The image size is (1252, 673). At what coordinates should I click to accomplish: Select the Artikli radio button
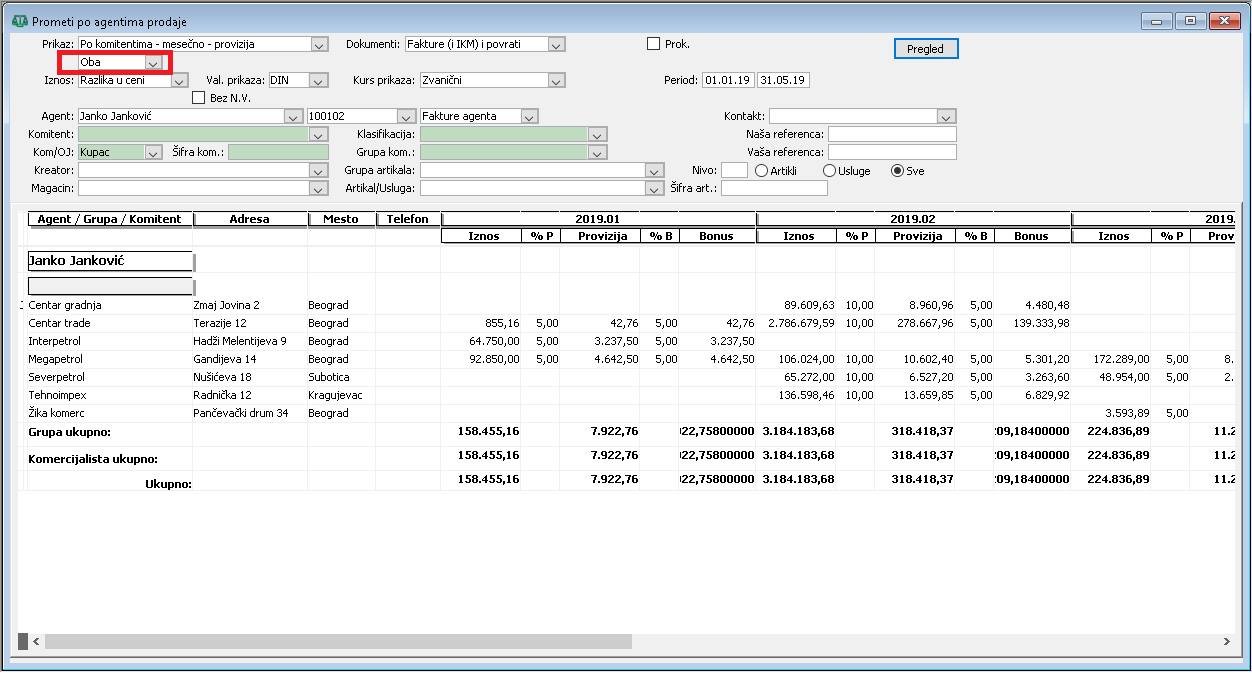coord(762,171)
